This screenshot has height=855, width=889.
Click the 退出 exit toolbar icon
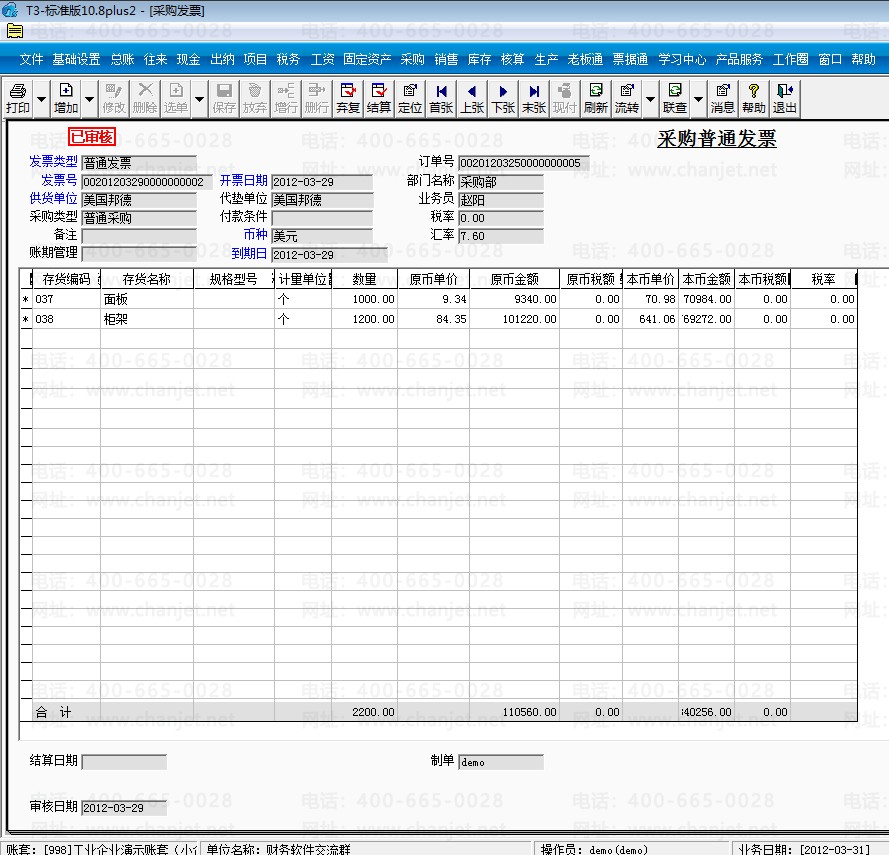pyautogui.click(x=785, y=99)
